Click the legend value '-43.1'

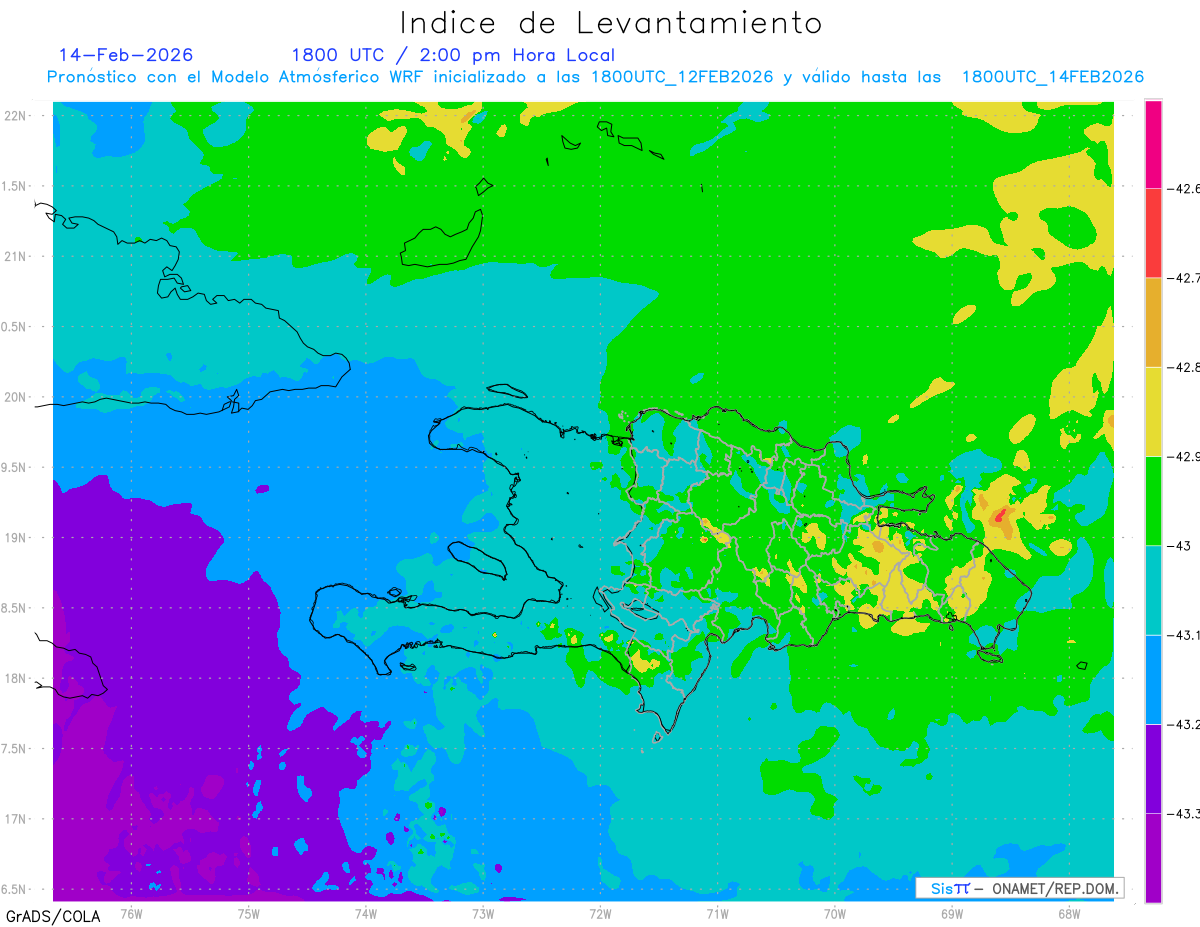[x=1183, y=635]
